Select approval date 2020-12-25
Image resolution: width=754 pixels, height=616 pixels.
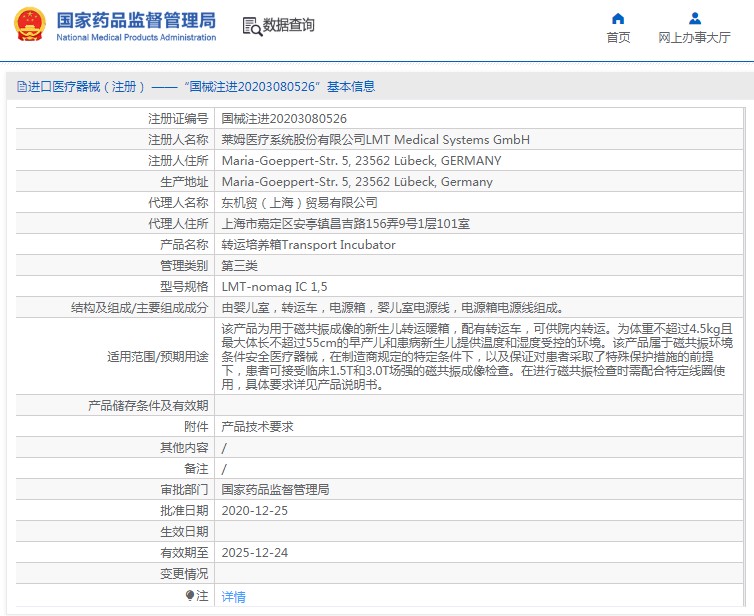tap(254, 511)
